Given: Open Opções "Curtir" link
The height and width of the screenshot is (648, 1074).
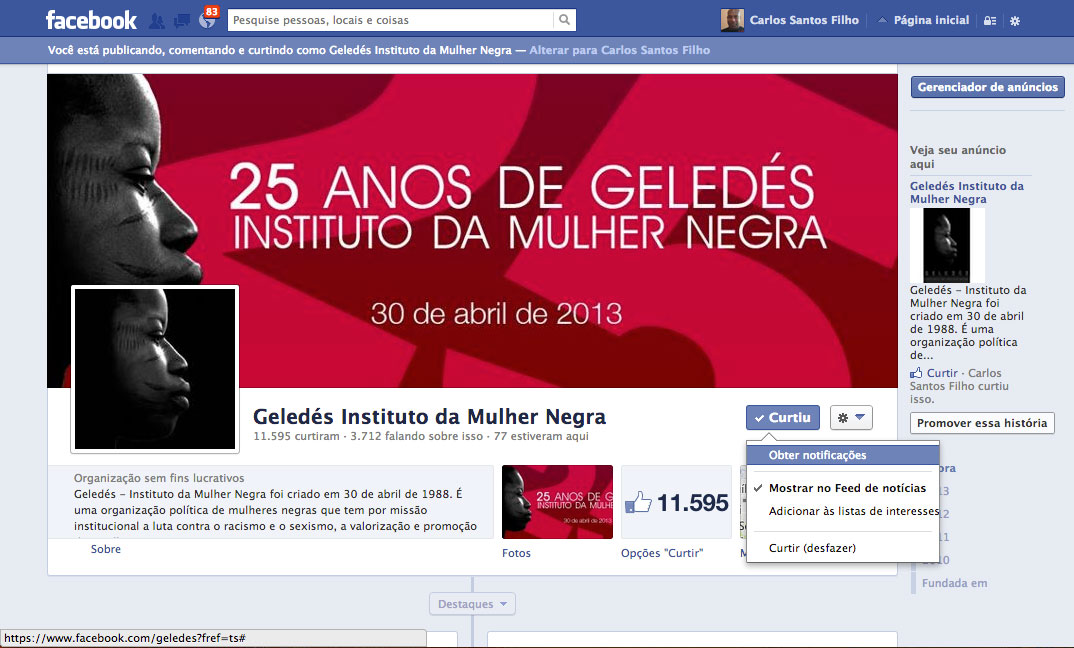Looking at the screenshot, I should [662, 553].
